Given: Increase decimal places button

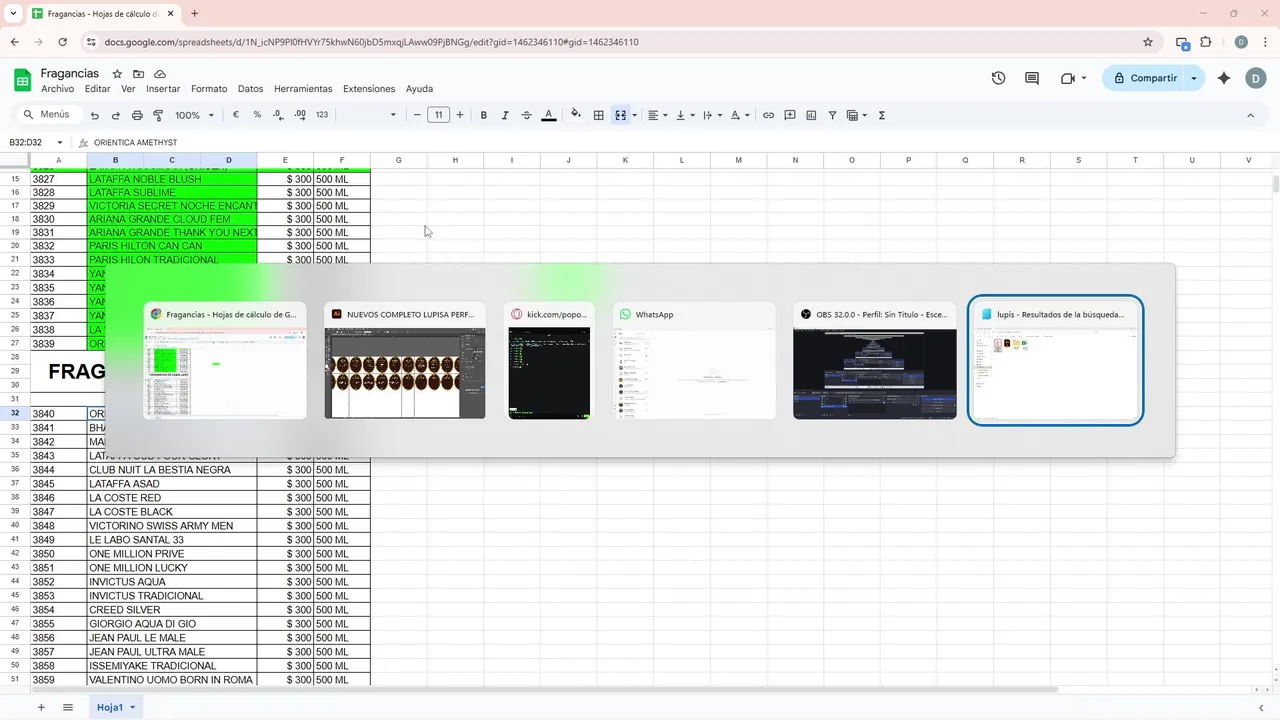Looking at the screenshot, I should (300, 115).
